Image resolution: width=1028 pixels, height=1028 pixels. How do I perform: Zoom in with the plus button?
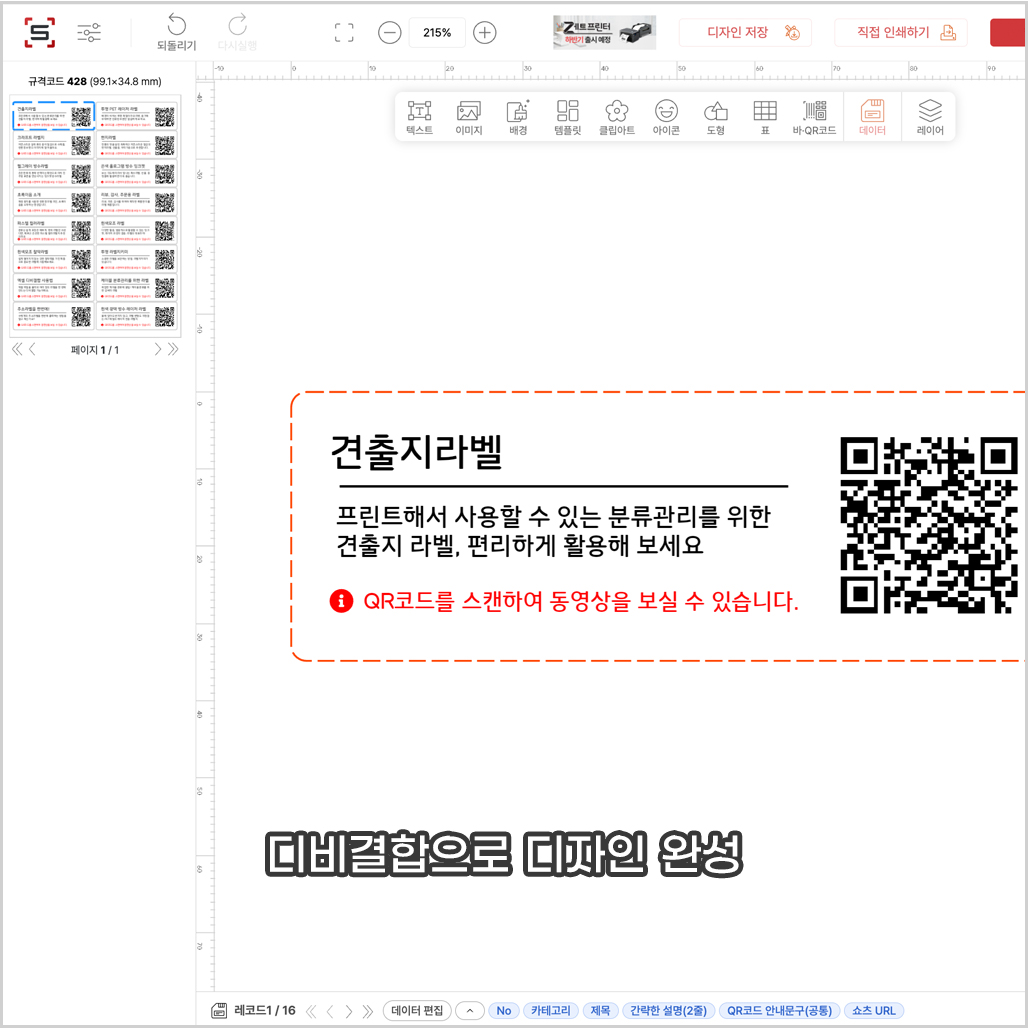coord(484,33)
